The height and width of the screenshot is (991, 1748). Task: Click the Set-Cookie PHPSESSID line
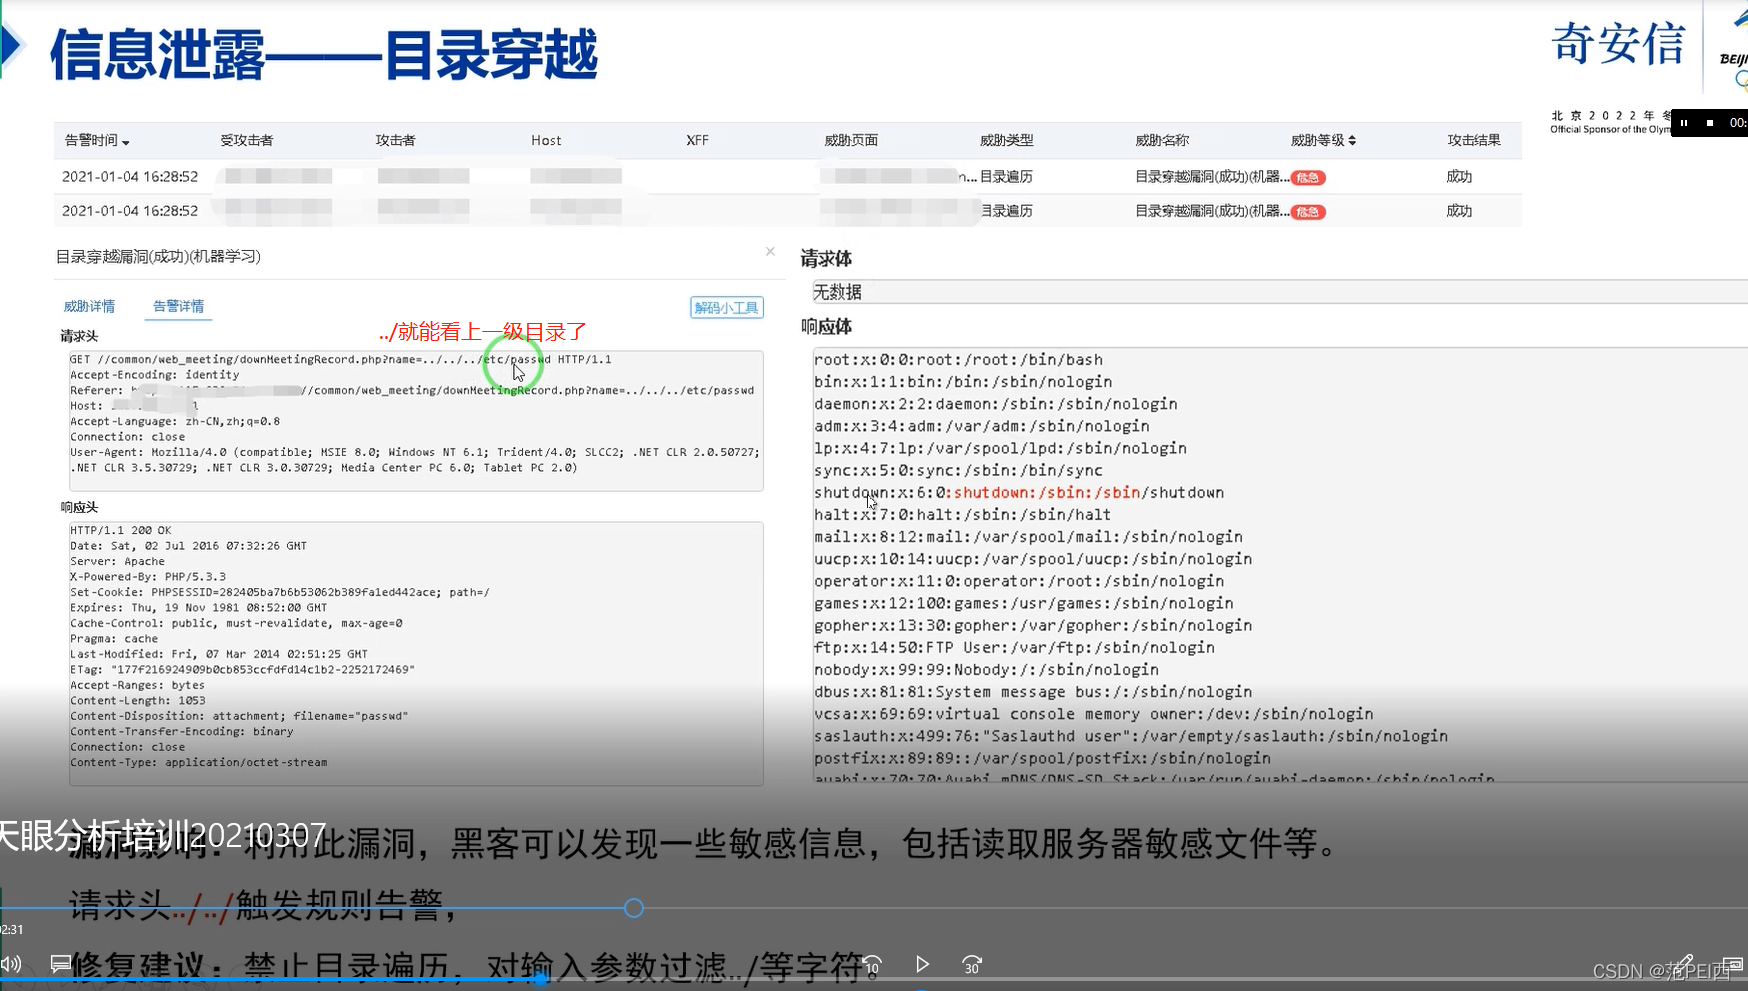pyautogui.click(x=279, y=592)
